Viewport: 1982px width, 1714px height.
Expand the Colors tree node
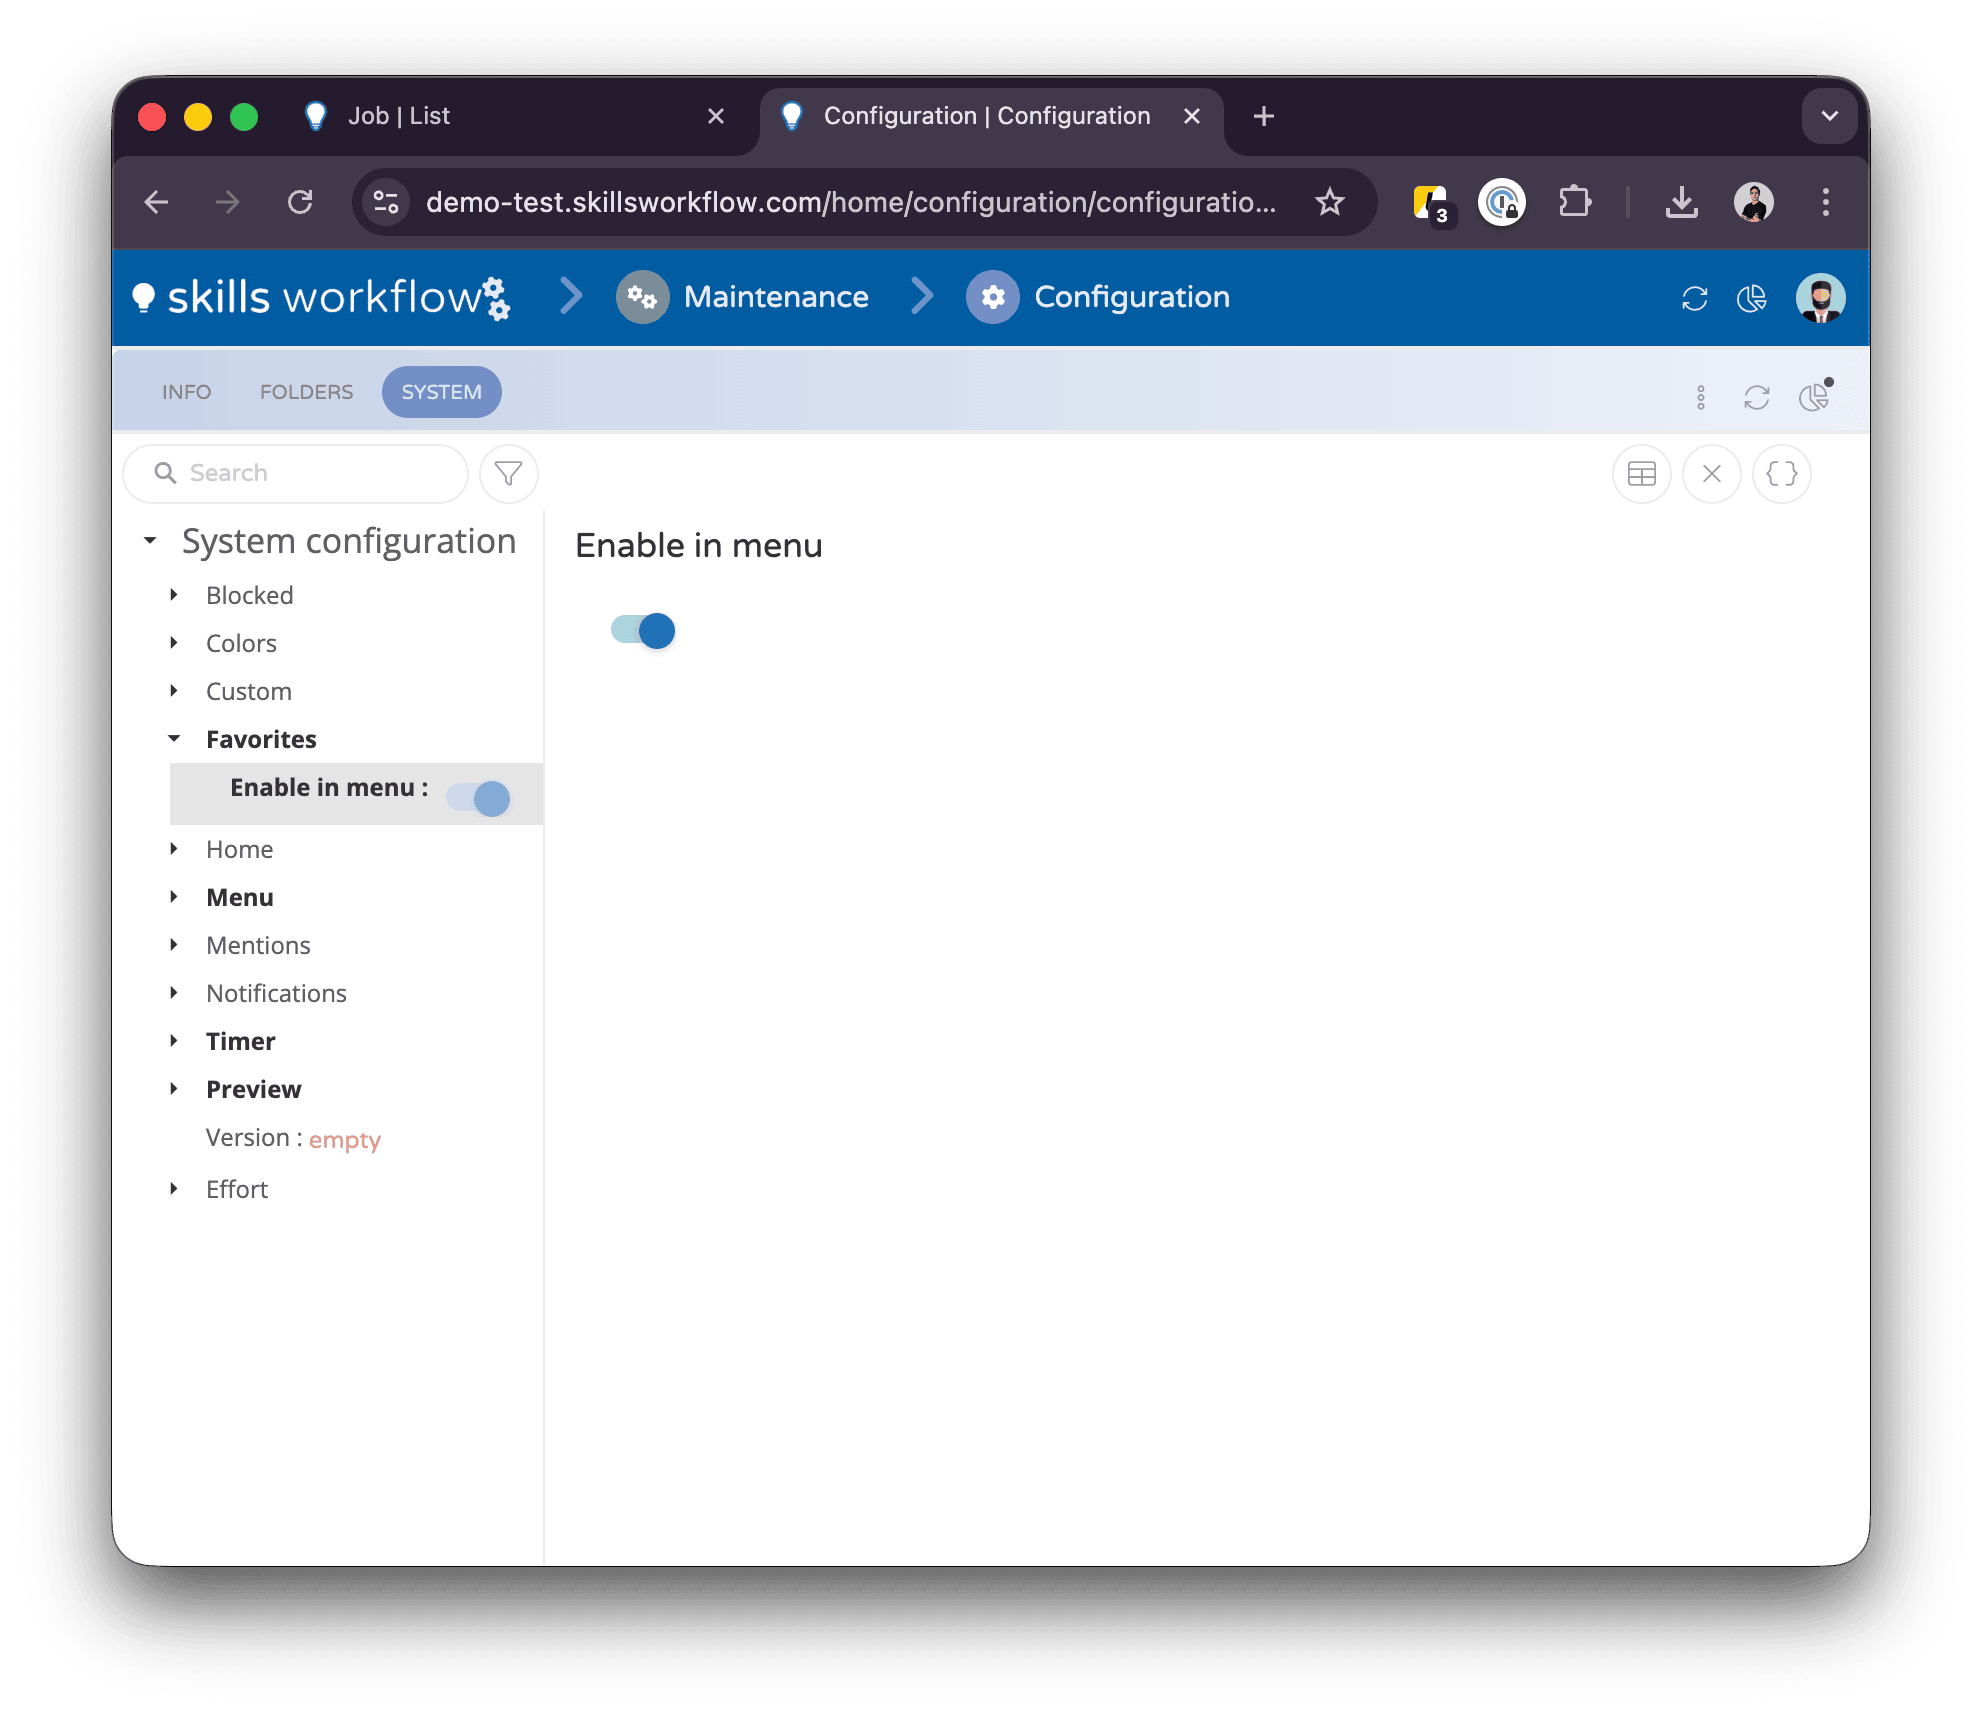174,643
